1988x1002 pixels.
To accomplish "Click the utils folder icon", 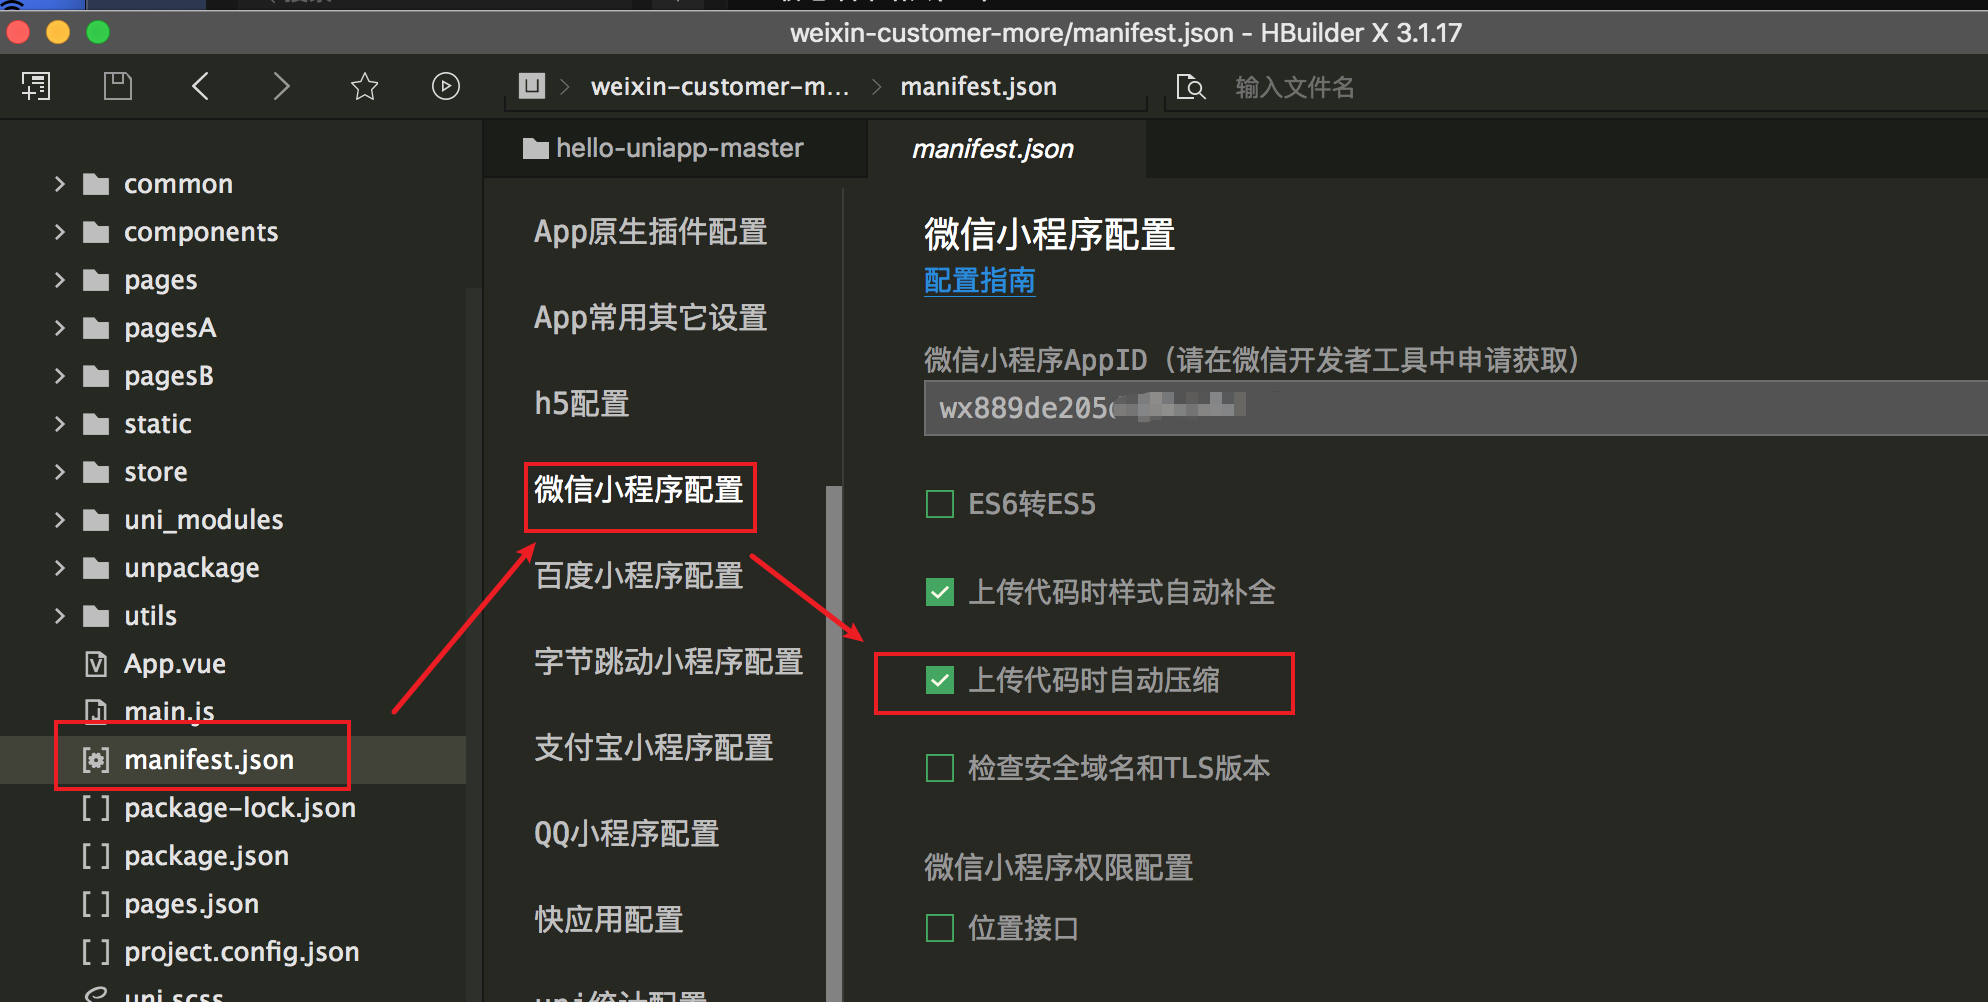I will [96, 616].
